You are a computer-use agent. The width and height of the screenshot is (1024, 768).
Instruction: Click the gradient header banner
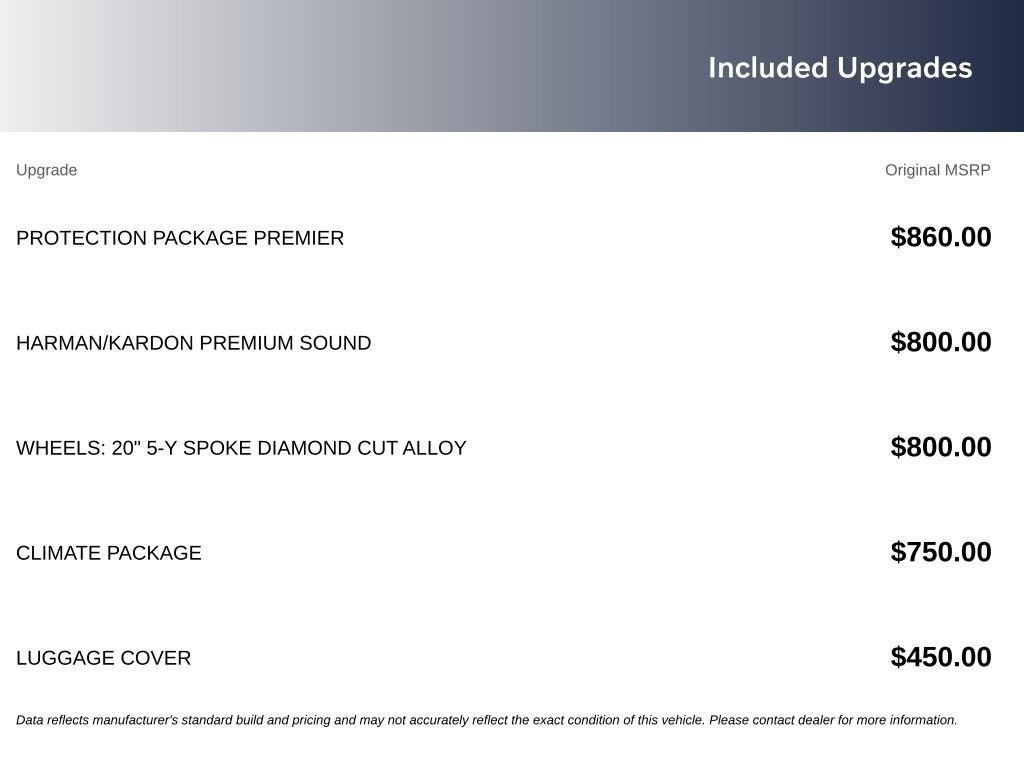pos(512,65)
